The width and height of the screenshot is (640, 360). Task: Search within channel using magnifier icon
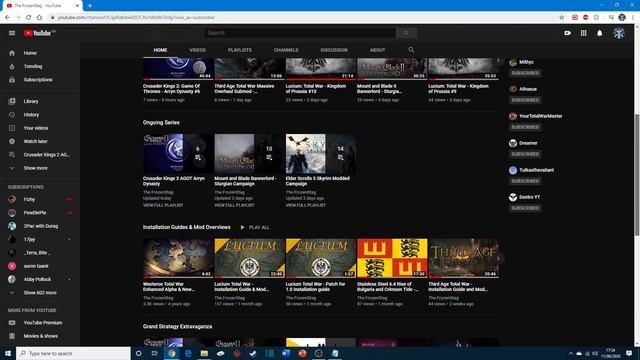click(411, 50)
